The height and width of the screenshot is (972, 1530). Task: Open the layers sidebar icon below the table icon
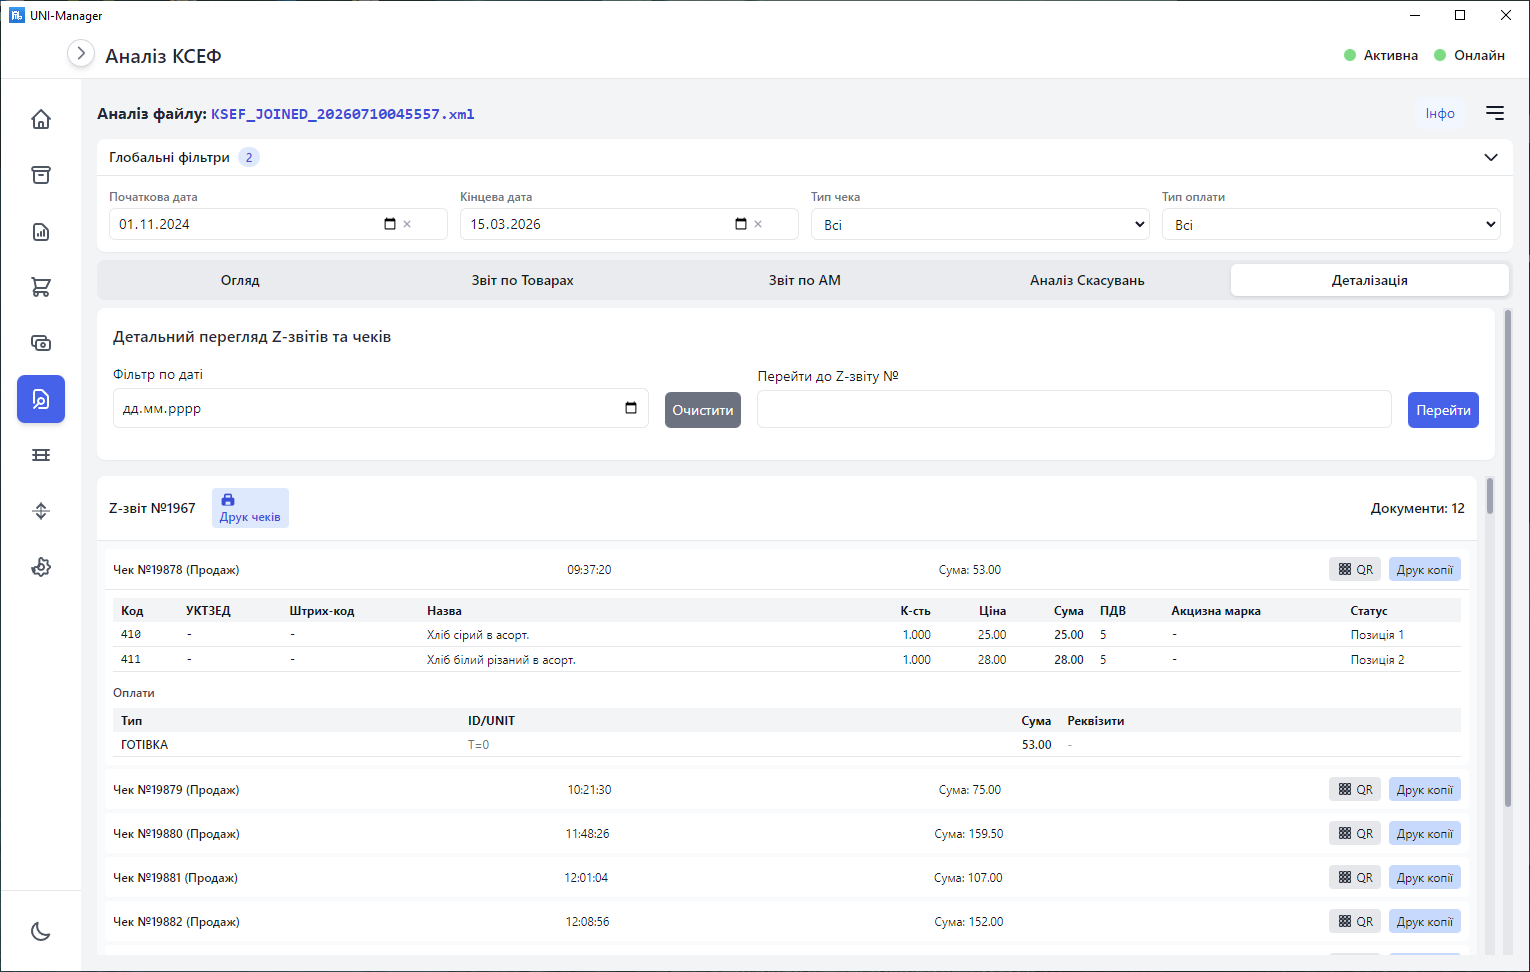[41, 511]
